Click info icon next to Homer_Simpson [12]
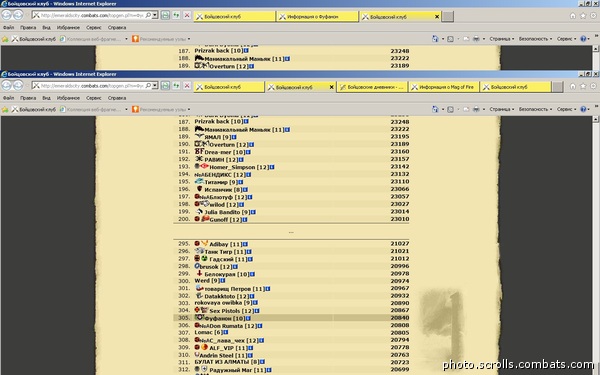 272,167
